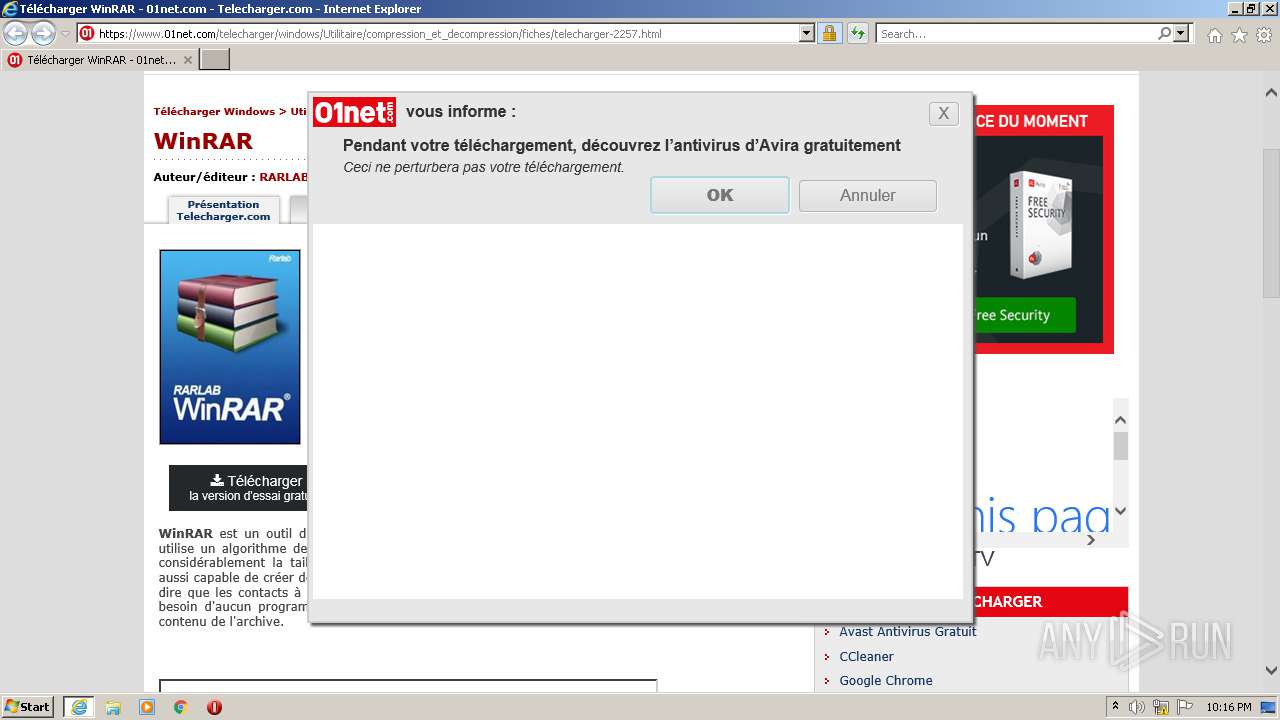
Task: Click the page scrollbar down arrow
Action: click(1271, 671)
